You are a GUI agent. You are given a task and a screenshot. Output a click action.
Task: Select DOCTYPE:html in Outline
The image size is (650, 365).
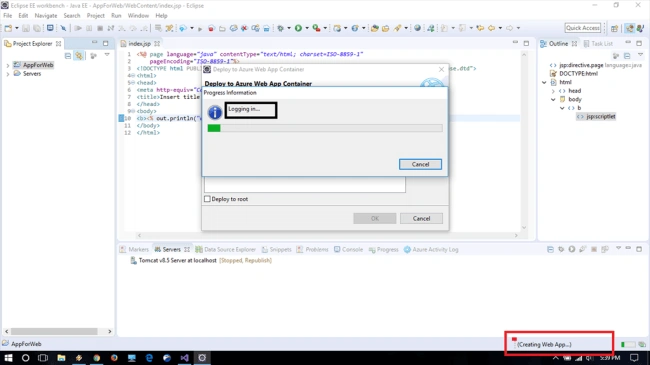coord(574,73)
